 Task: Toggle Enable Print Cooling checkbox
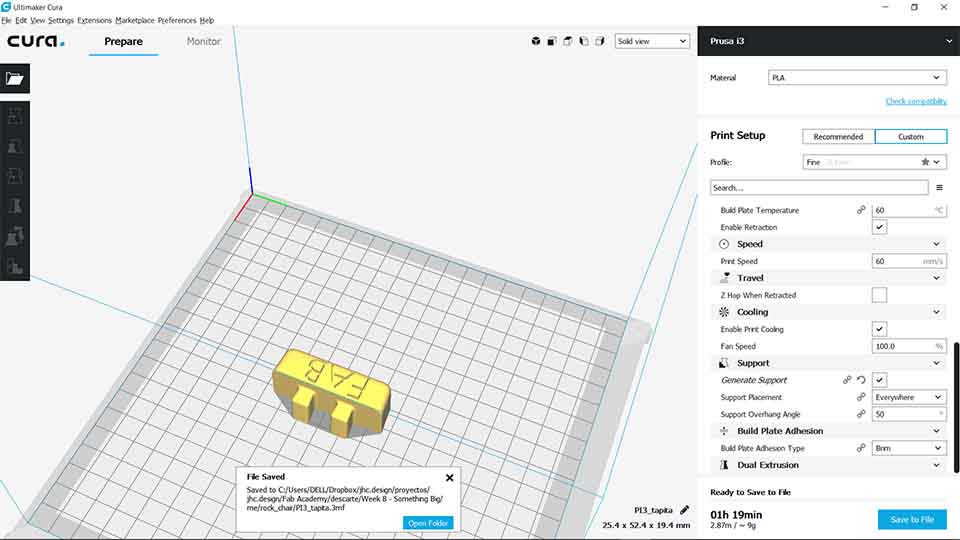879,329
